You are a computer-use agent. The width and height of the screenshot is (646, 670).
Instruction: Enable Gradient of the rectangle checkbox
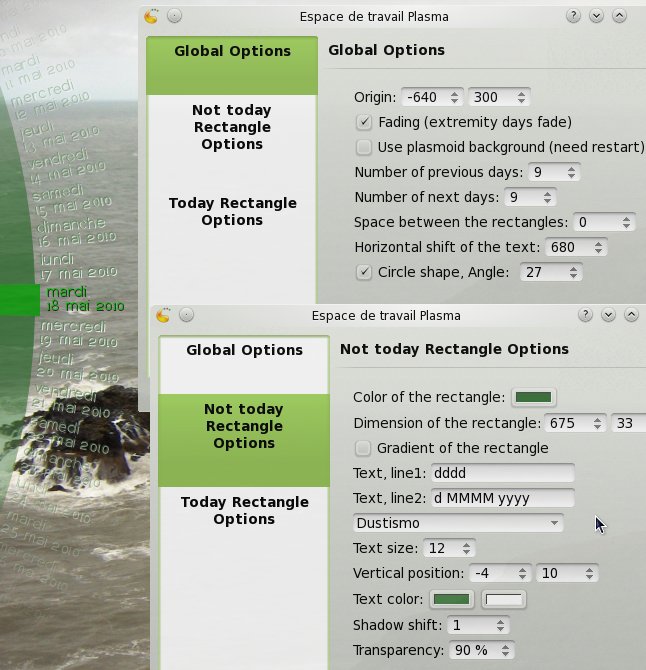[363, 448]
